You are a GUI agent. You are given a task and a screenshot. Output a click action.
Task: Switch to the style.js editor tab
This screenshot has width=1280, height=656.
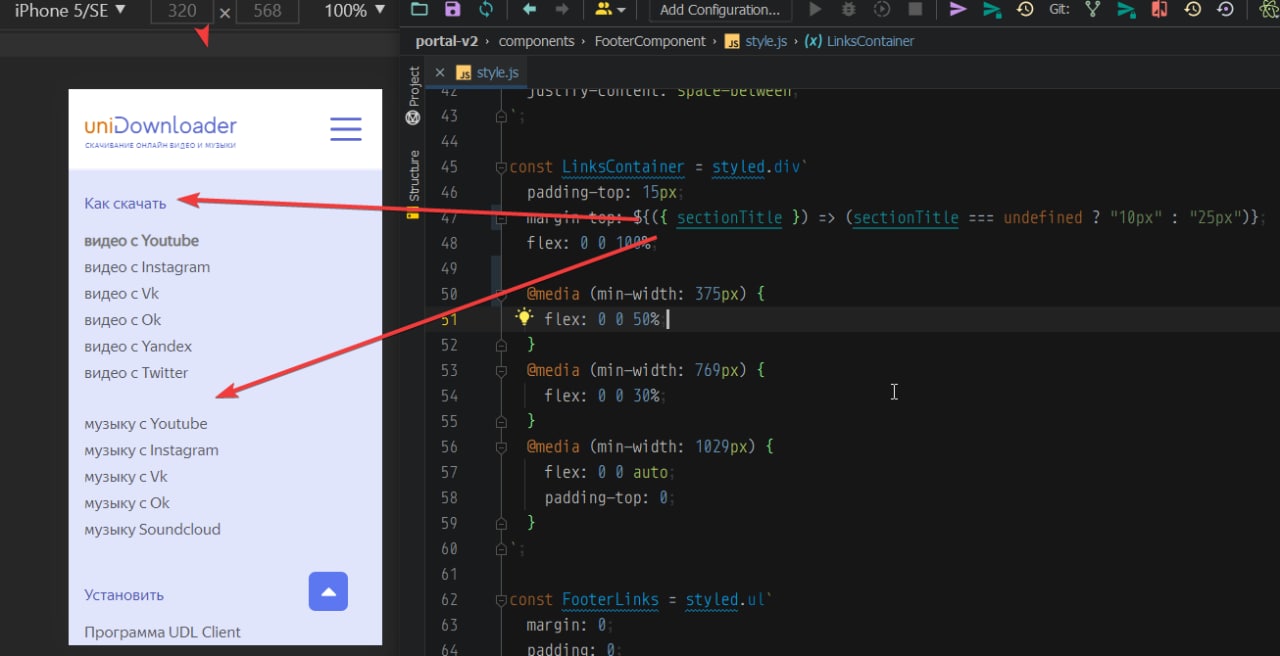pyautogui.click(x=487, y=72)
